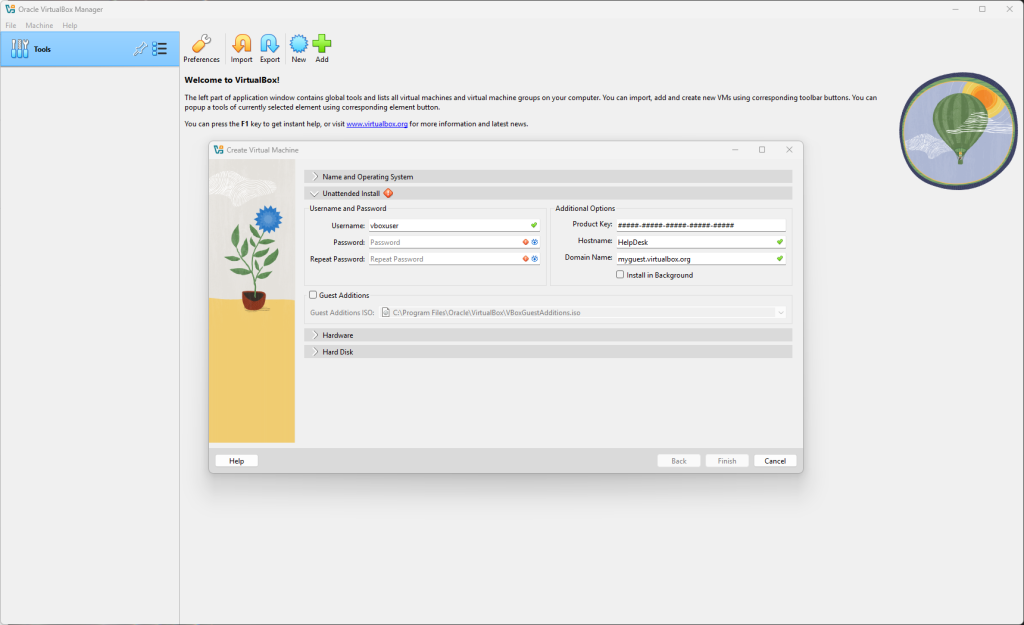This screenshot has width=1024, height=625.
Task: Open the File menu
Action: point(11,25)
